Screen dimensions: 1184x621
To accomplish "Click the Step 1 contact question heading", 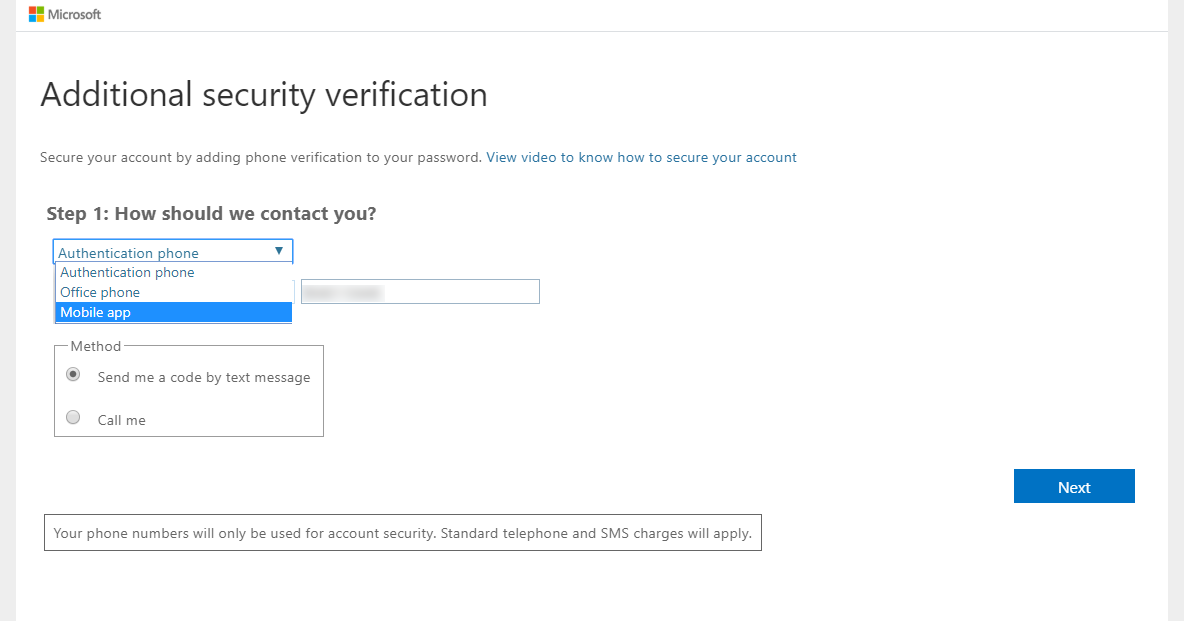I will pyautogui.click(x=211, y=214).
